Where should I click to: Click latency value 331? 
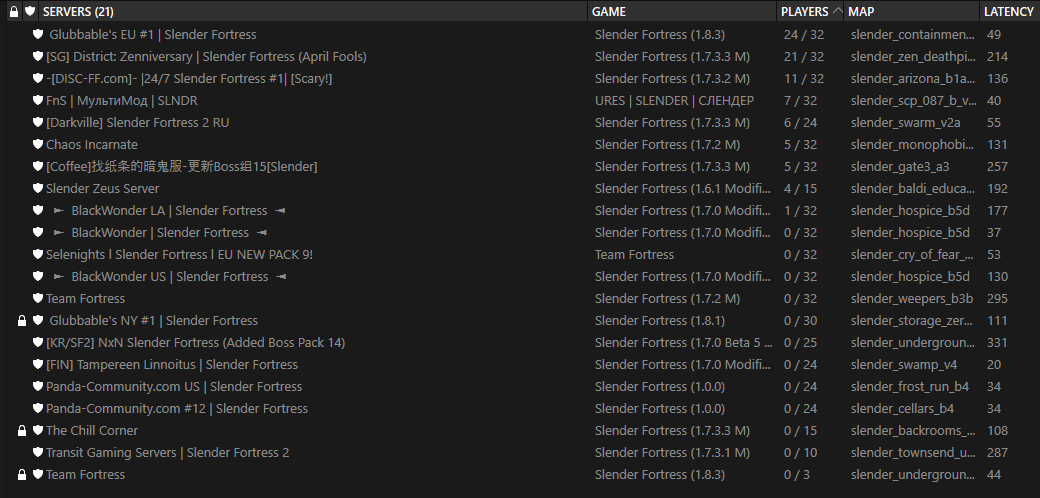click(x=997, y=342)
